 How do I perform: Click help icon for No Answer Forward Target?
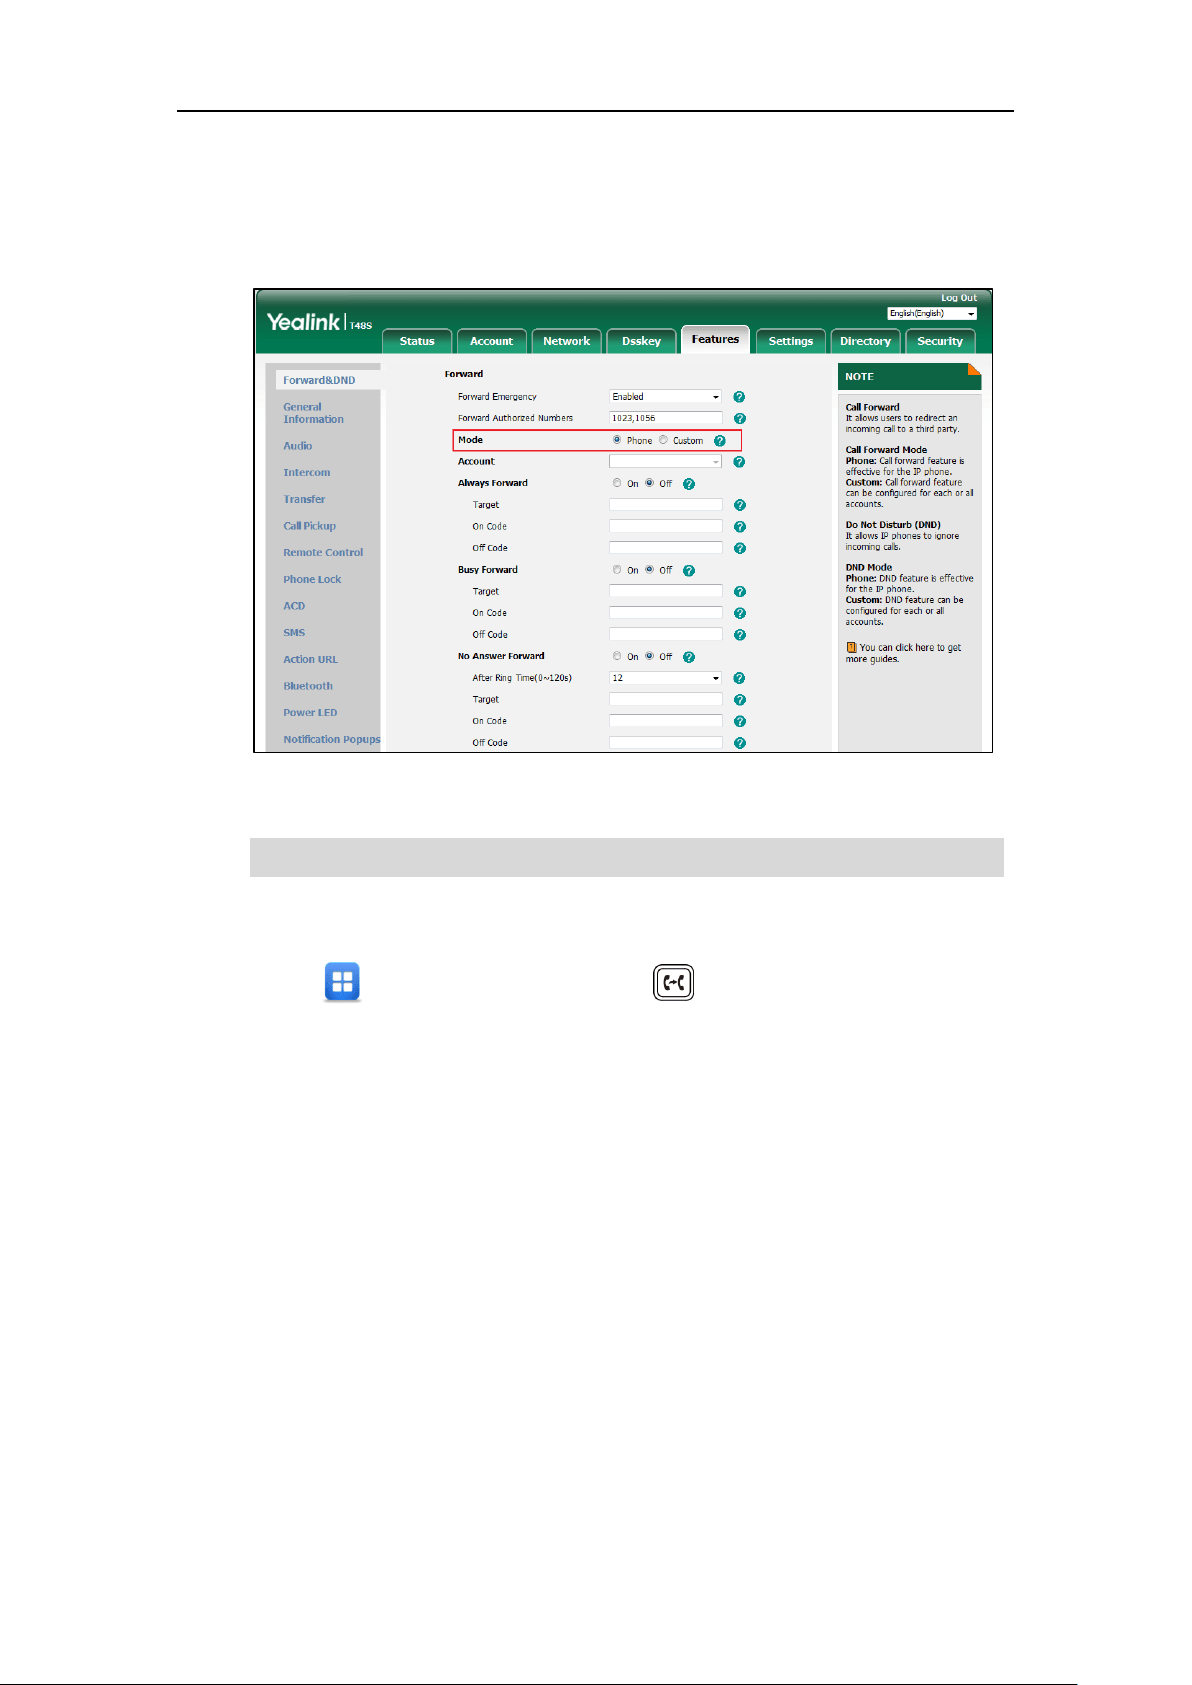click(739, 700)
